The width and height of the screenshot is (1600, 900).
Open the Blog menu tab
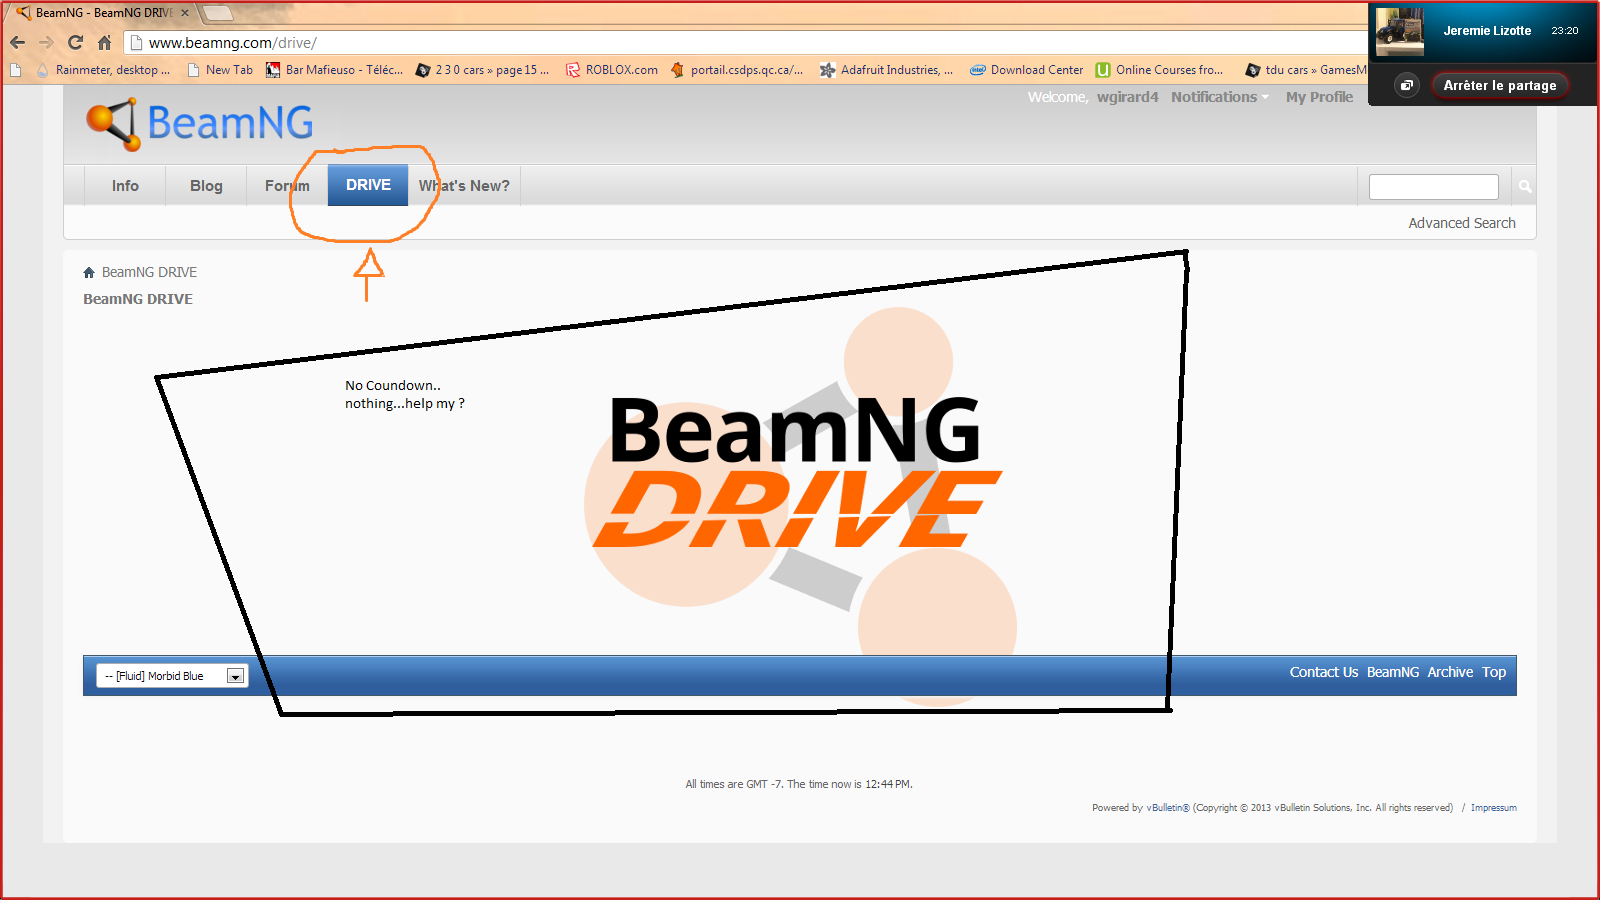pos(206,186)
